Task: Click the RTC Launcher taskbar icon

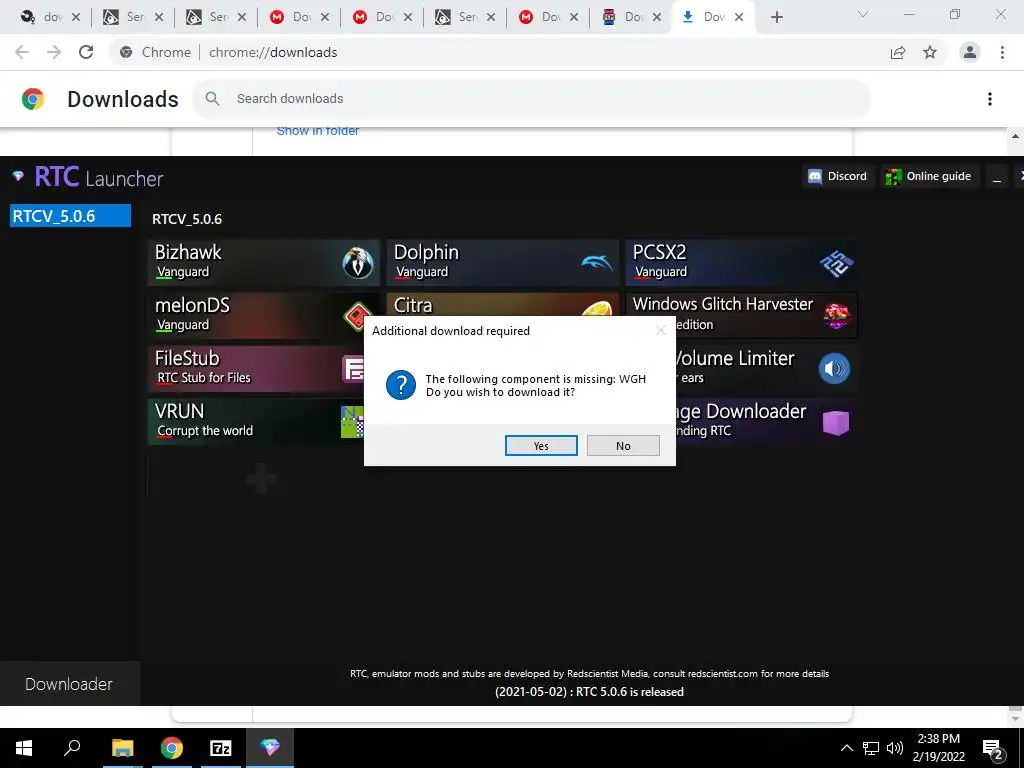Action: pyautogui.click(x=270, y=748)
